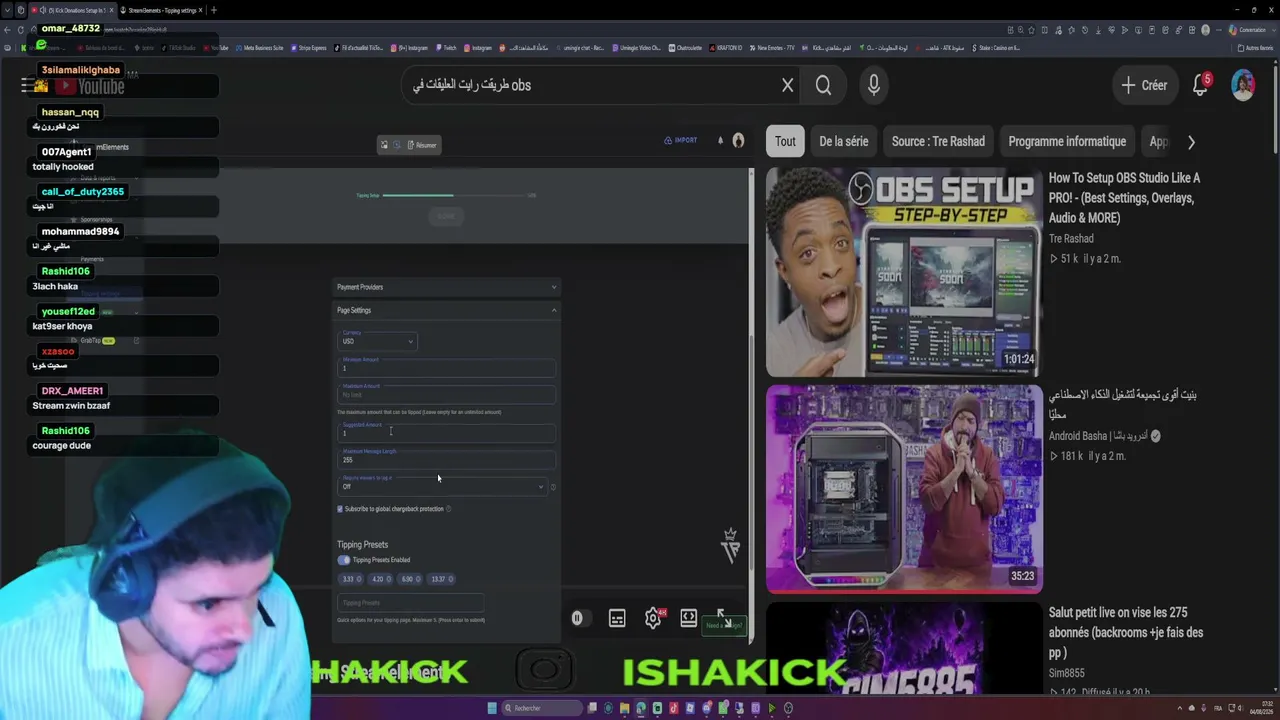Click the YouTube page vertical scrollbar
Screen dimensions: 1280x720
coord(1274,110)
